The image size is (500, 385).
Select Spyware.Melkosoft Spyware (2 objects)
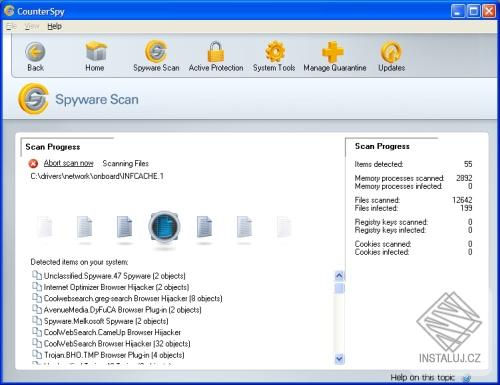click(x=106, y=321)
